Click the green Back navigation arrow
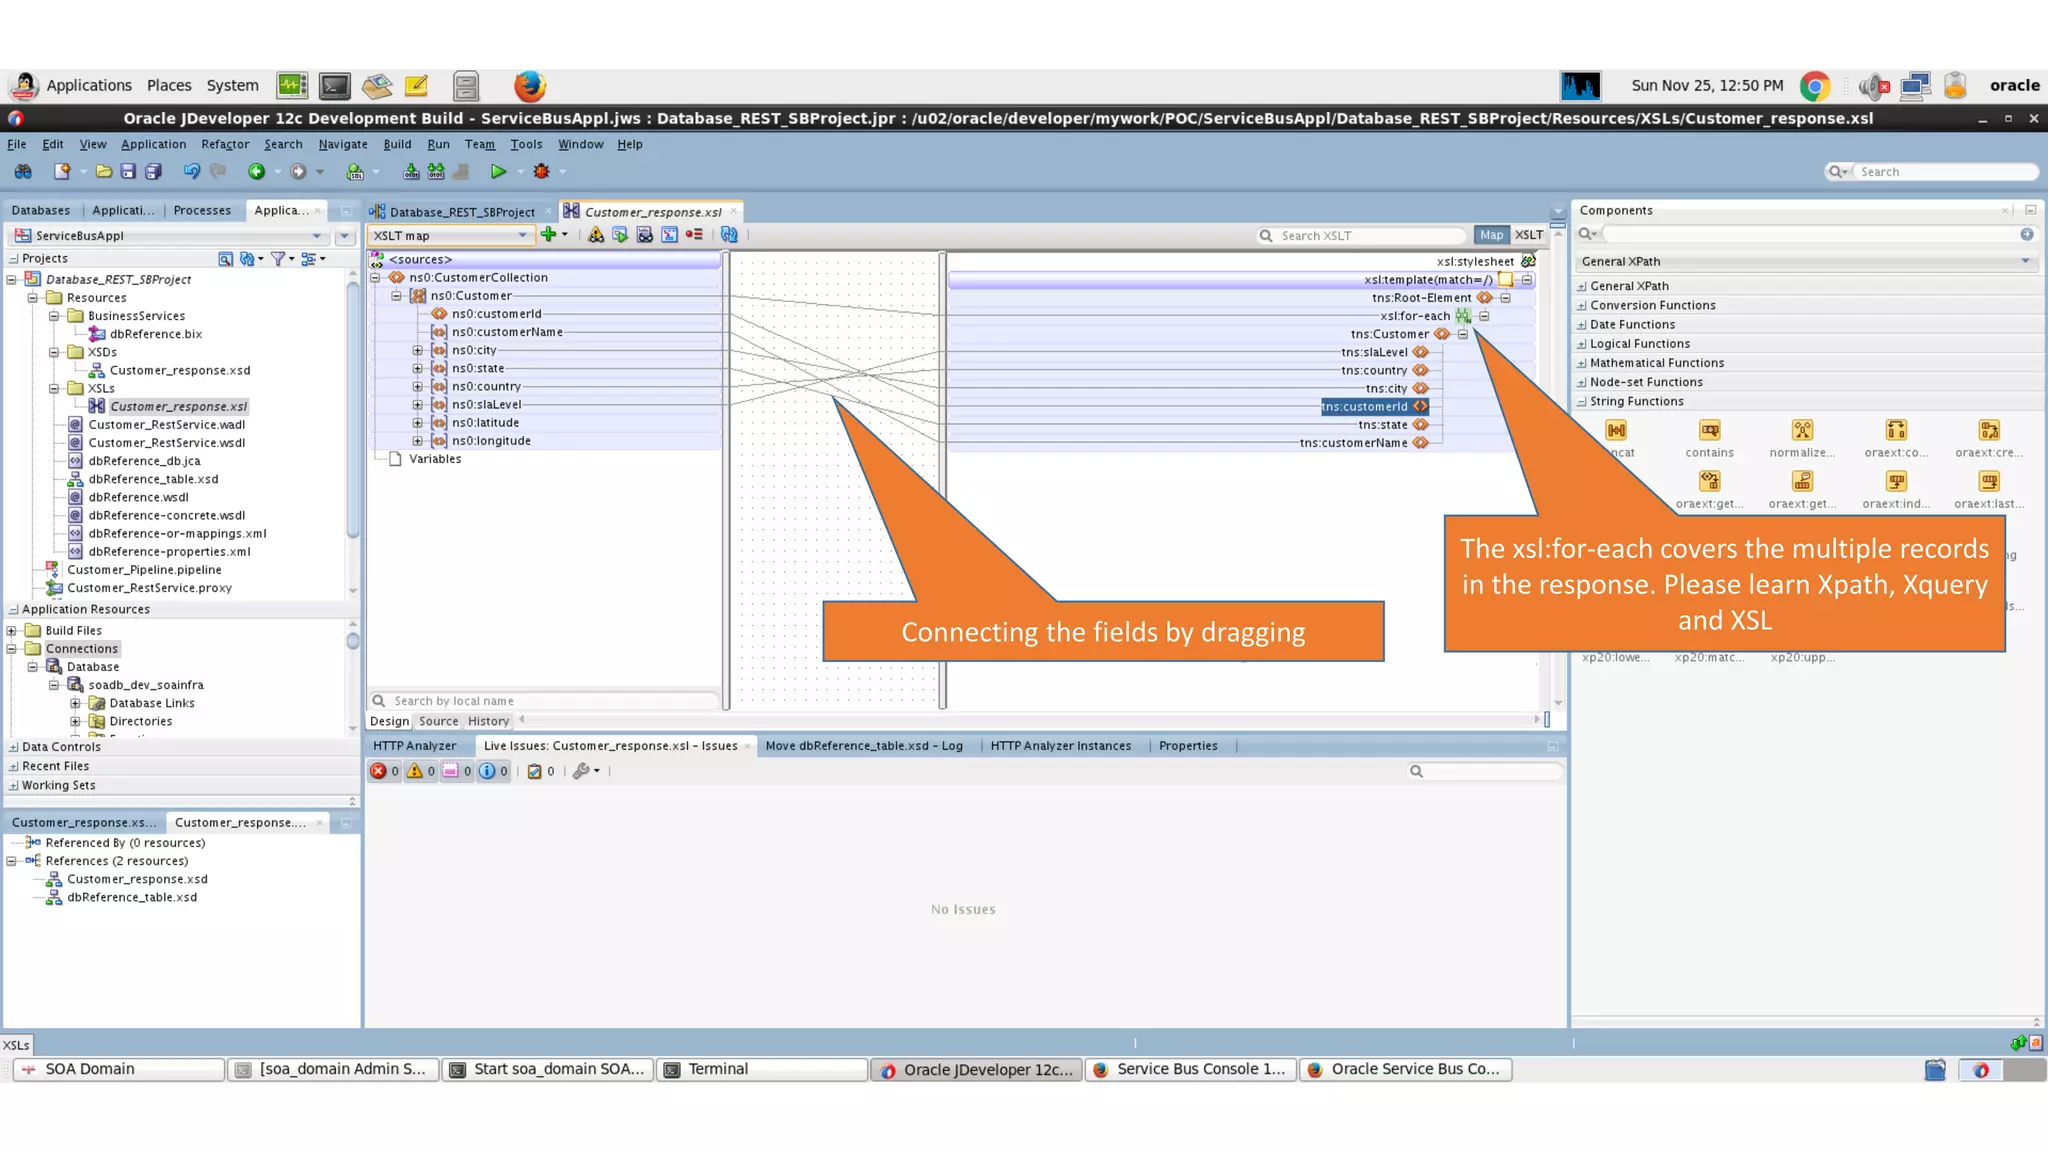This screenshot has height=1152, width=2048. pos(257,172)
